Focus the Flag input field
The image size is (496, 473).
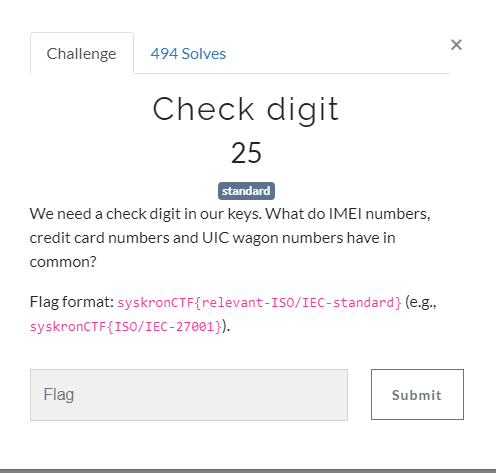(x=189, y=395)
